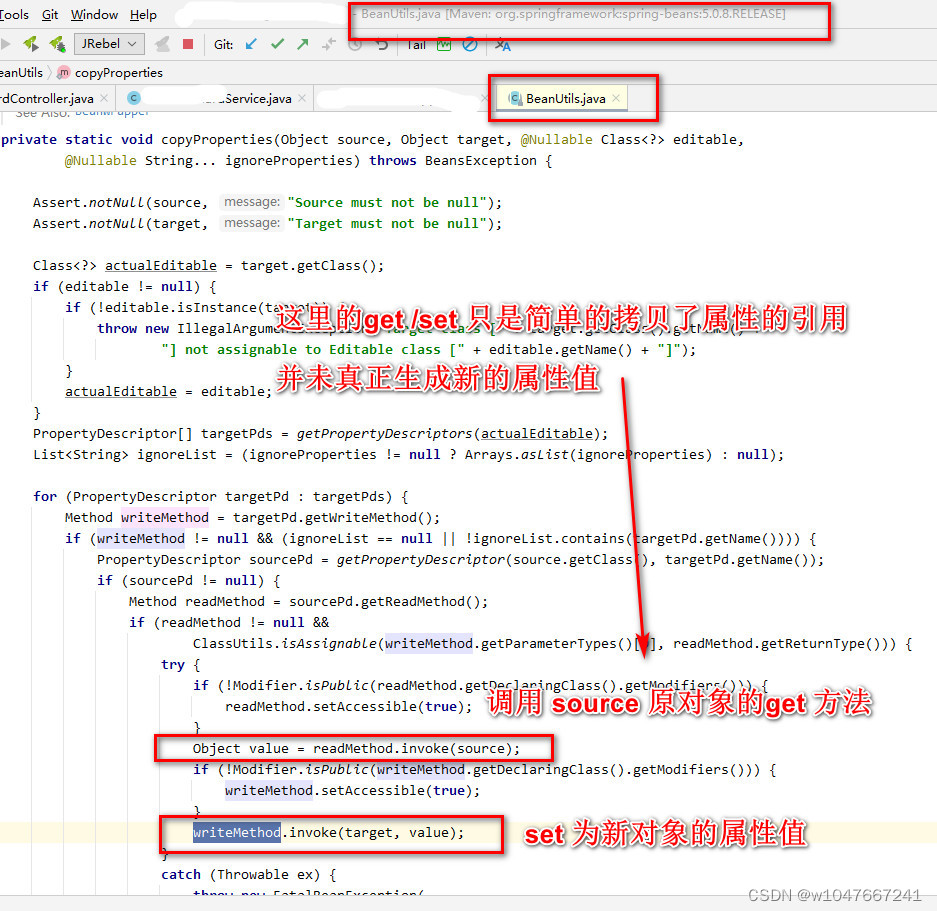Viewport: 937px width, 911px height.
Task: Click the highlighted writeMethod in invoke line
Action: 237,832
